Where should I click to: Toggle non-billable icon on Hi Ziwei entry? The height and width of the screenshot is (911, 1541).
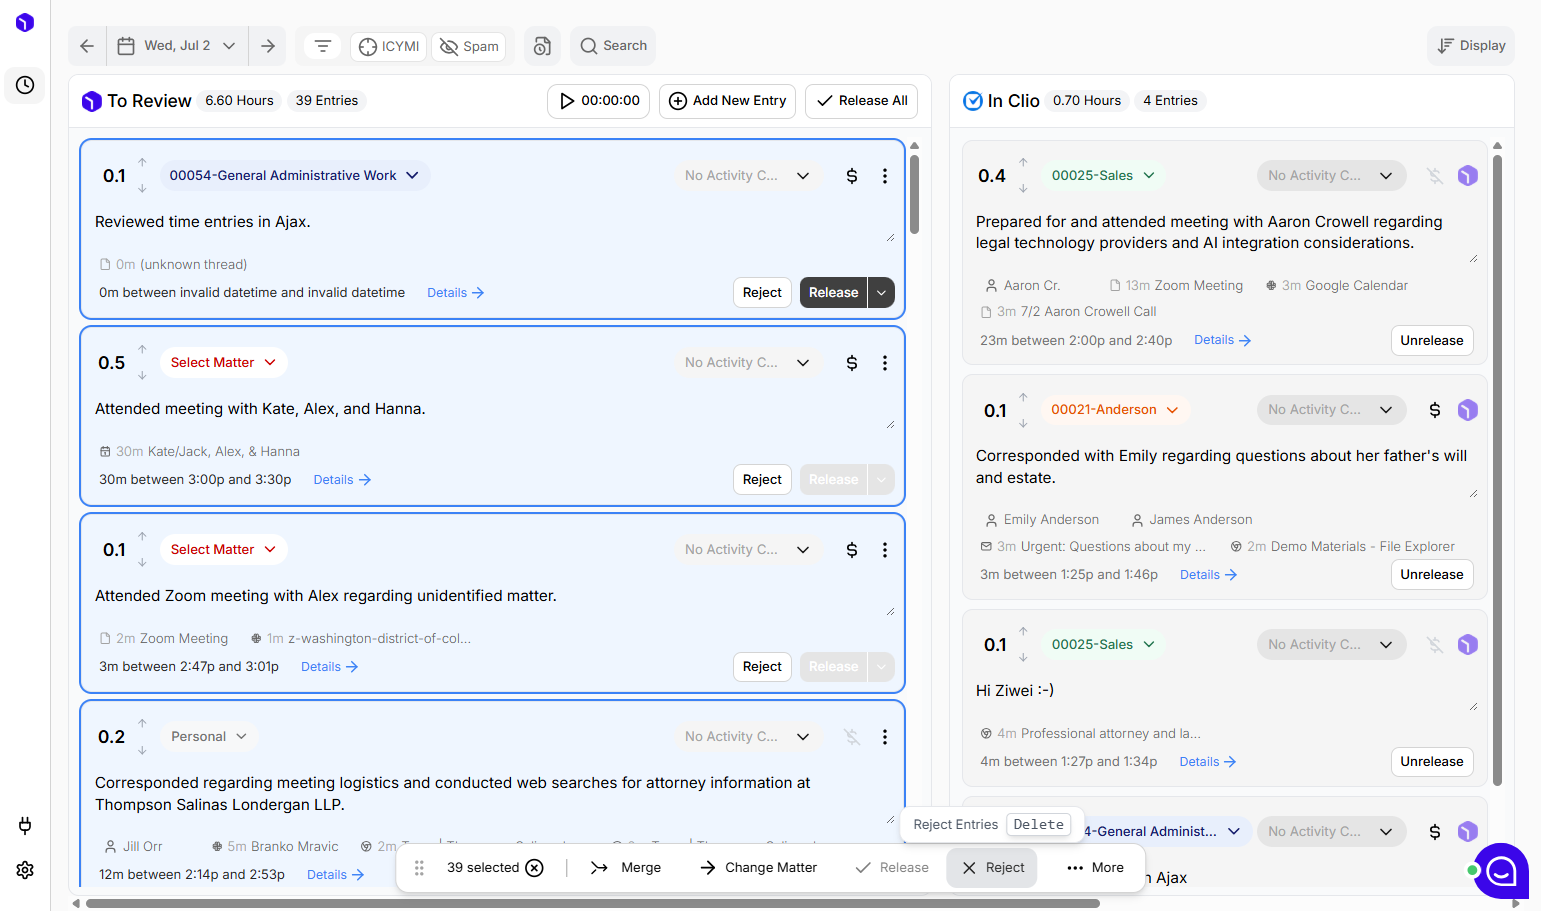click(x=1435, y=645)
